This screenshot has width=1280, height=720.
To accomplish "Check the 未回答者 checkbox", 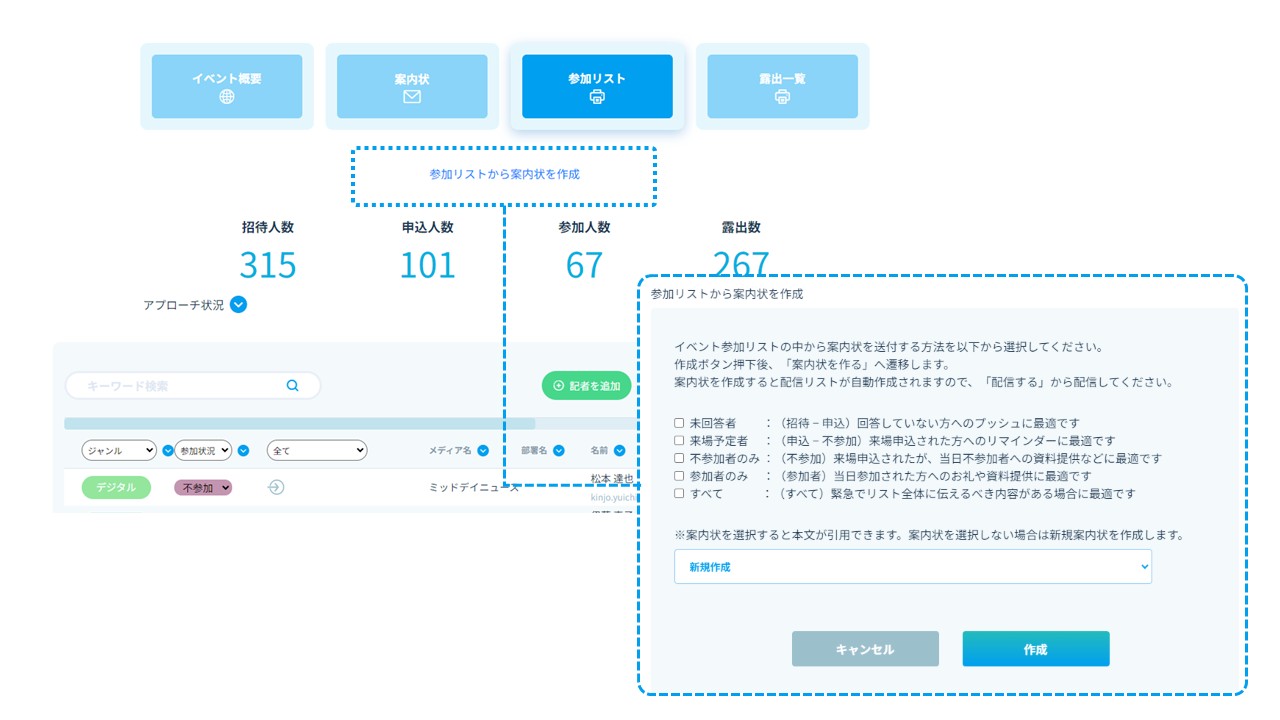I will [679, 423].
